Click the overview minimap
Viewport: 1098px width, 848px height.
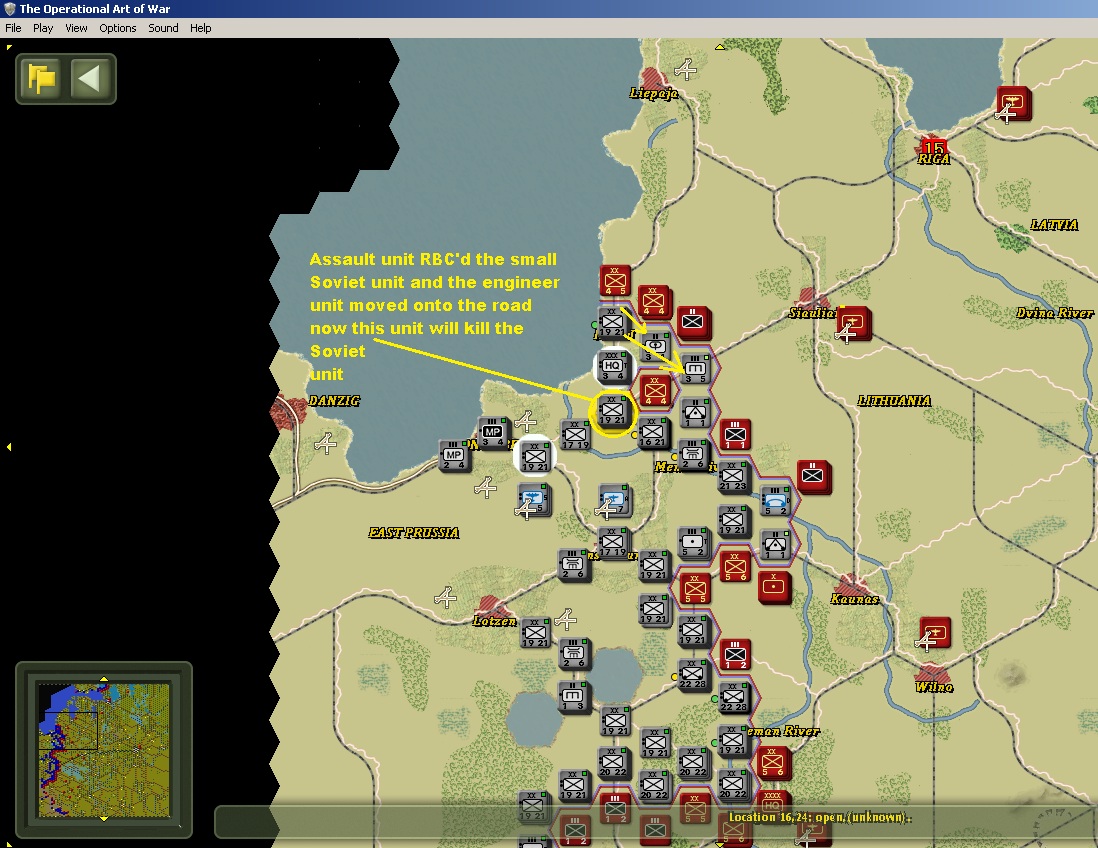pos(104,749)
